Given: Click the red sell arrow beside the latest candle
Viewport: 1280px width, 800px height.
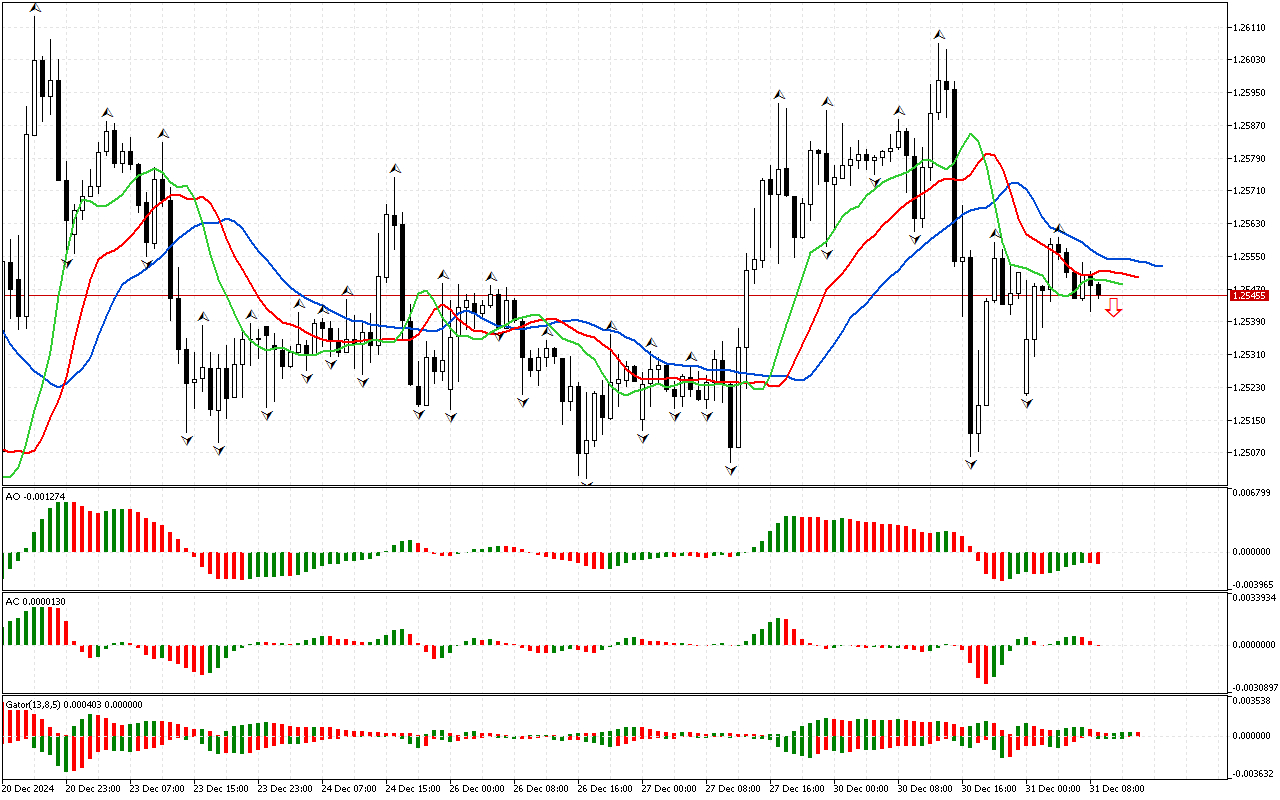Looking at the screenshot, I should tap(1113, 308).
